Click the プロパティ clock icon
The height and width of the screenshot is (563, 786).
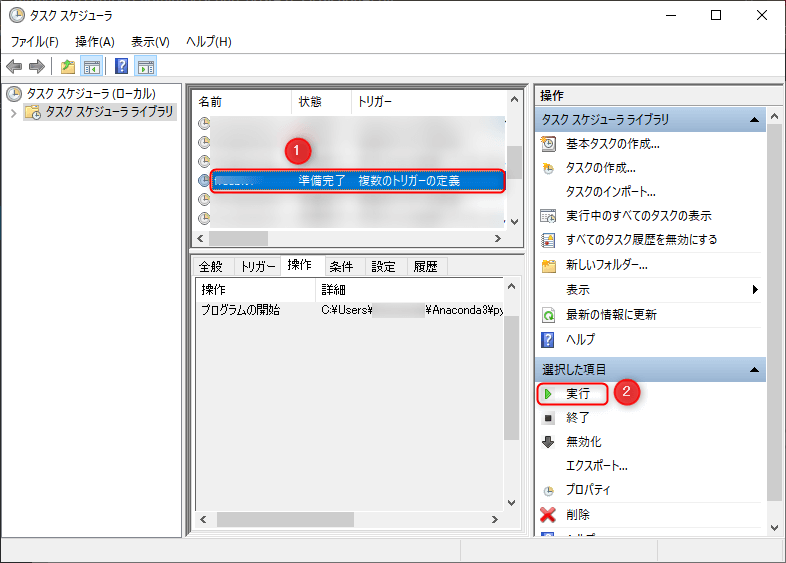click(548, 491)
